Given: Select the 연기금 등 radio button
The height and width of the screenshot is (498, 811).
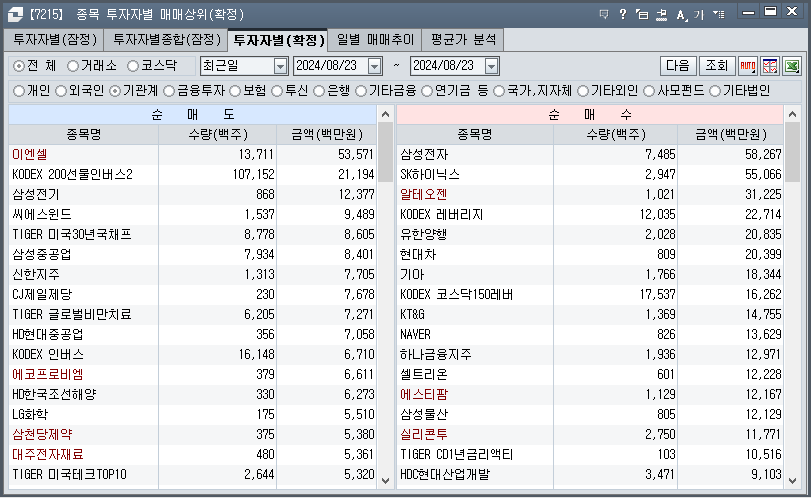Looking at the screenshot, I should pyautogui.click(x=427, y=91).
